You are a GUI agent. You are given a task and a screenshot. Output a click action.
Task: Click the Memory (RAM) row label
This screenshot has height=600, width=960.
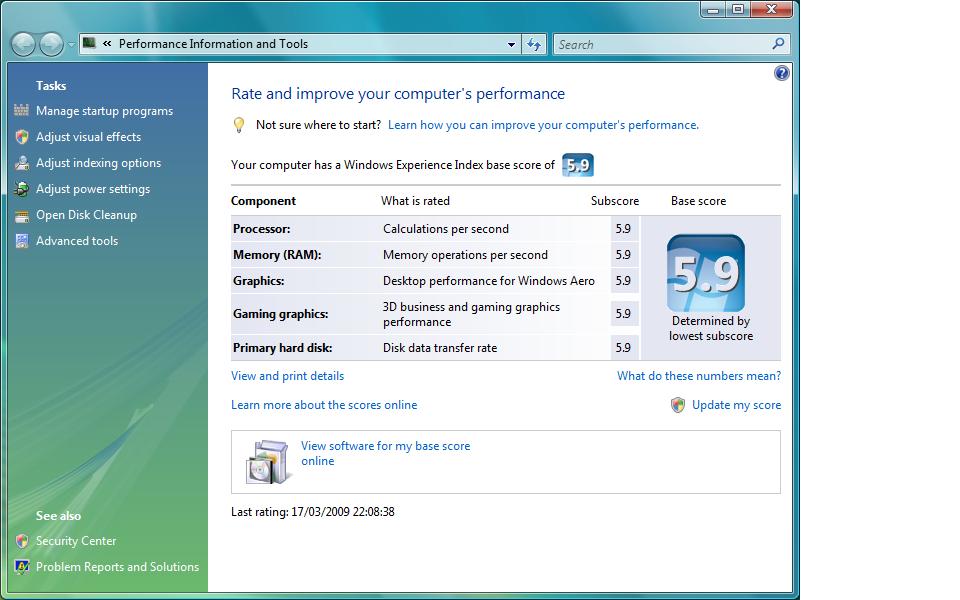[x=277, y=255]
